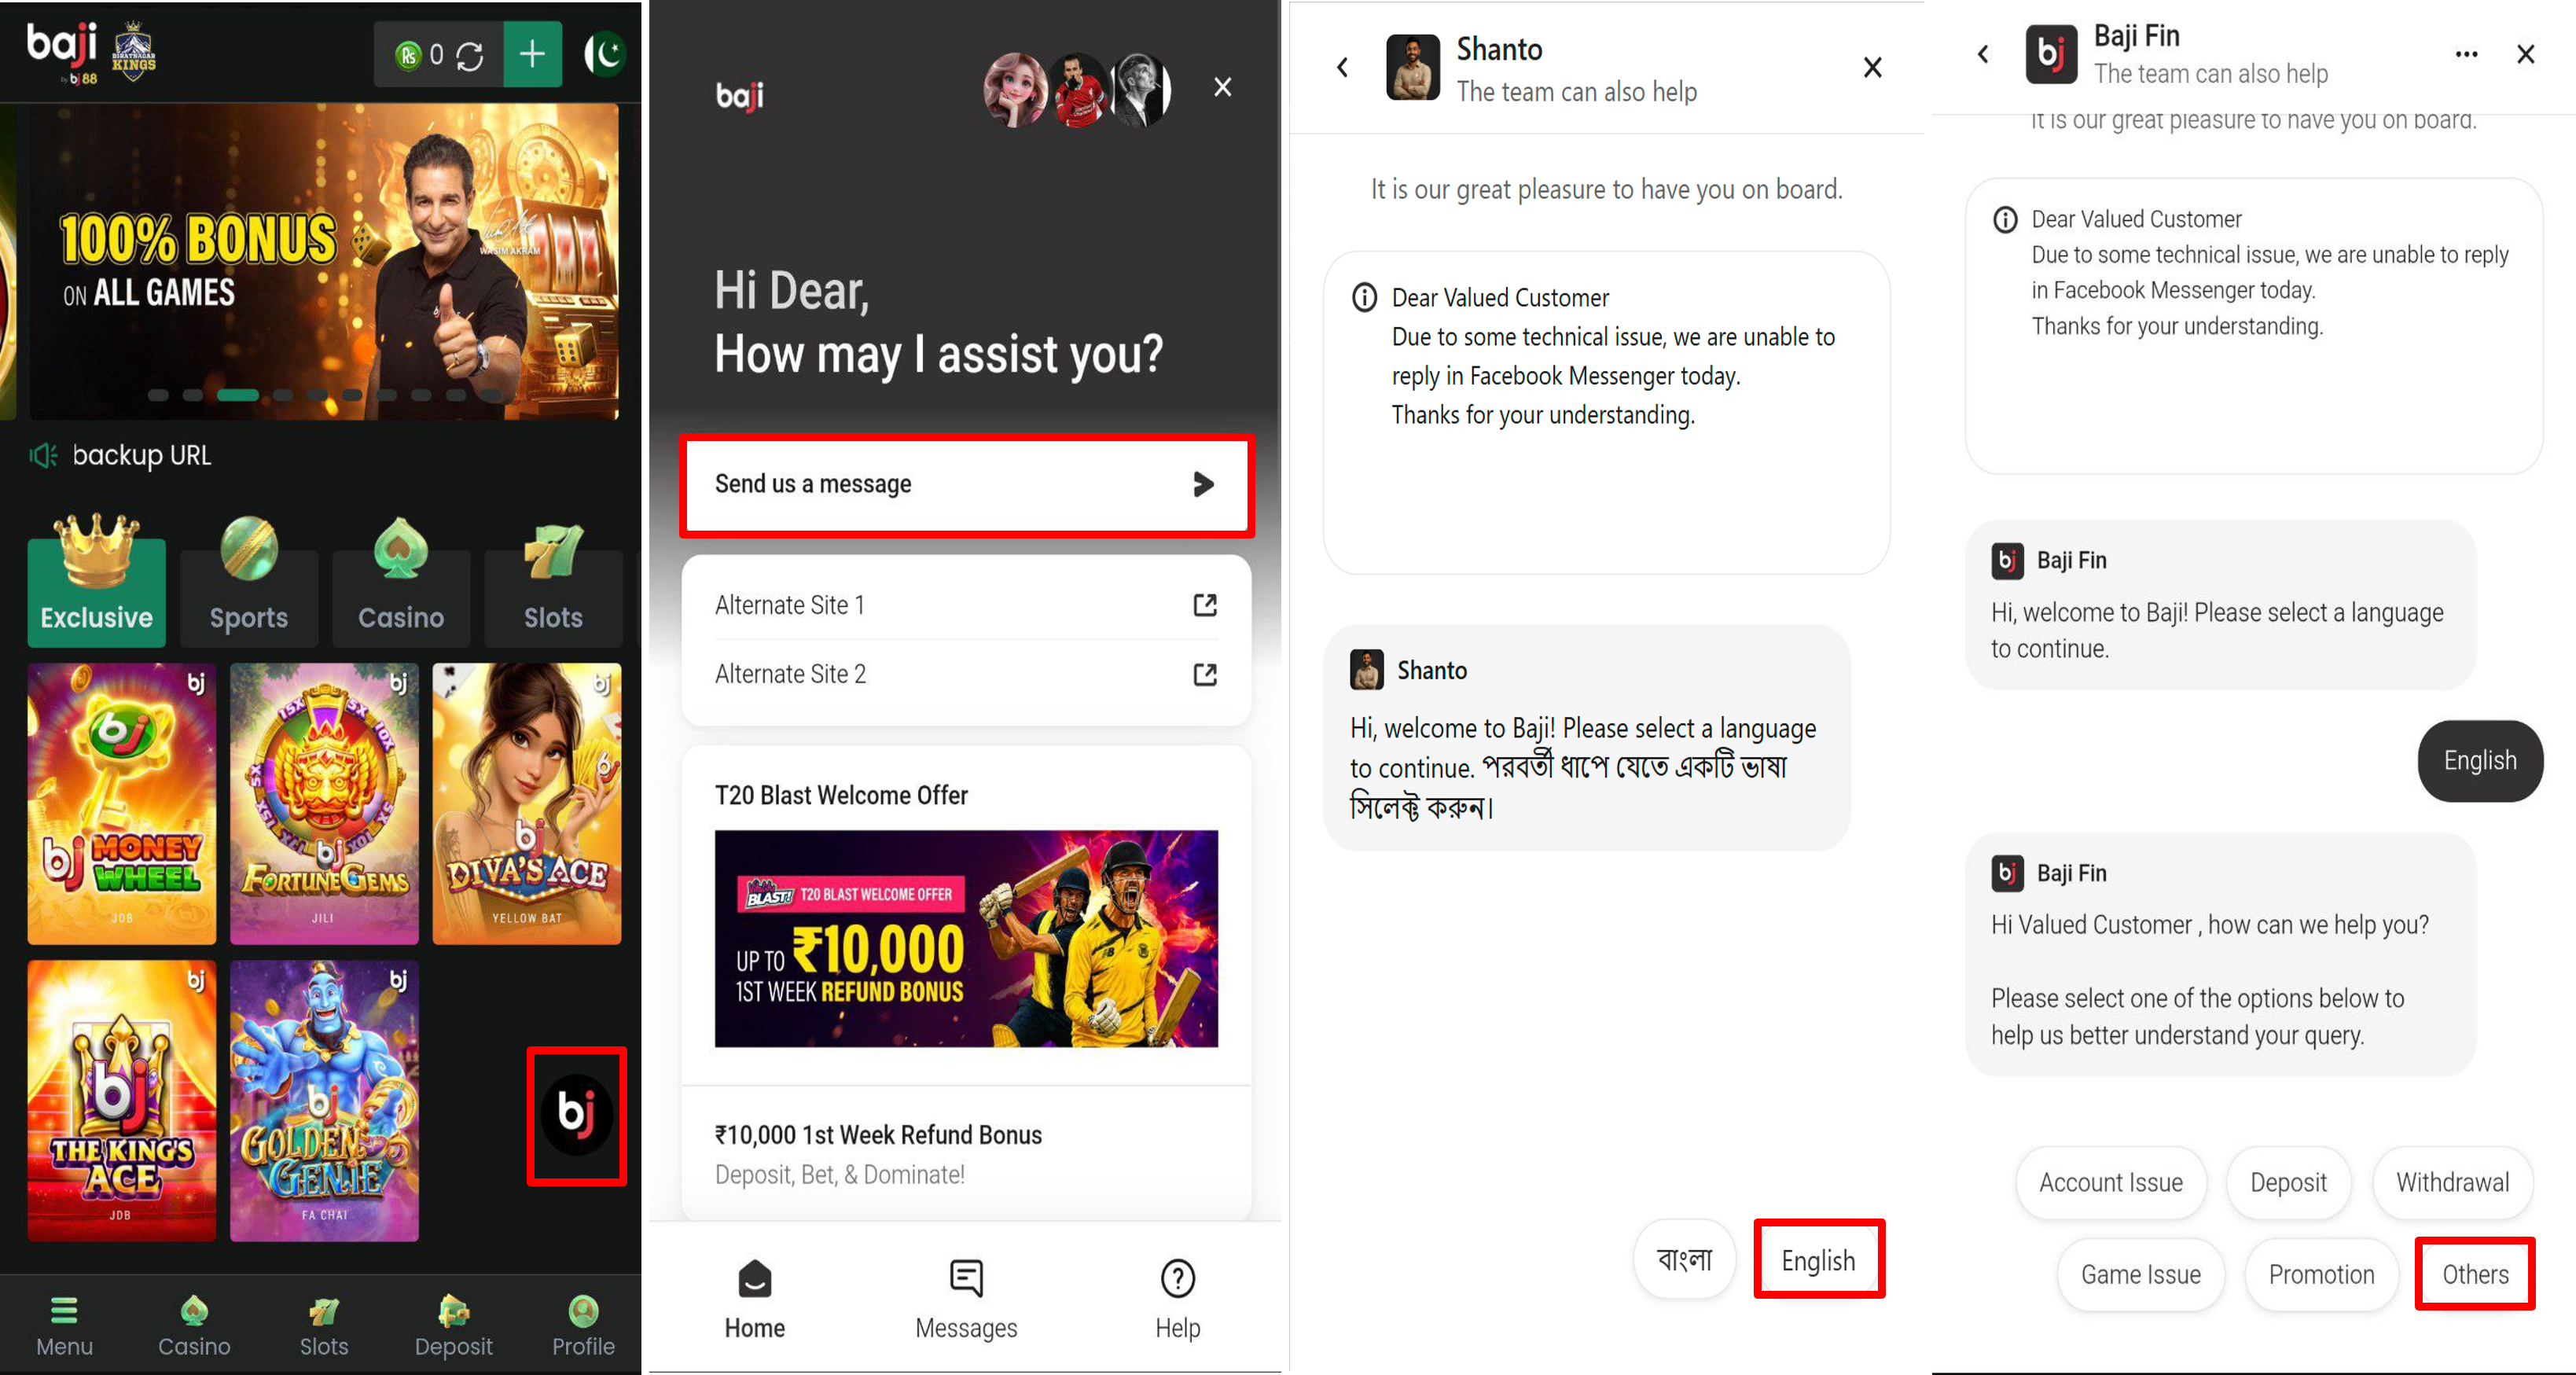Viewport: 2576px width, 1375px height.
Task: Open Deposit in bottom navigation
Action: 454,1326
